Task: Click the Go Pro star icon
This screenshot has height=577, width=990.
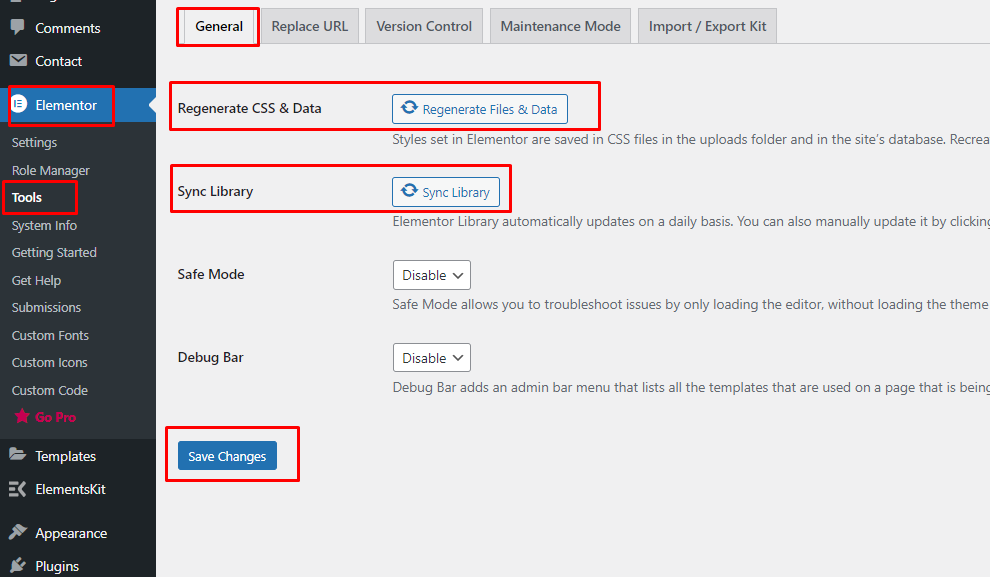Action: click(22, 416)
